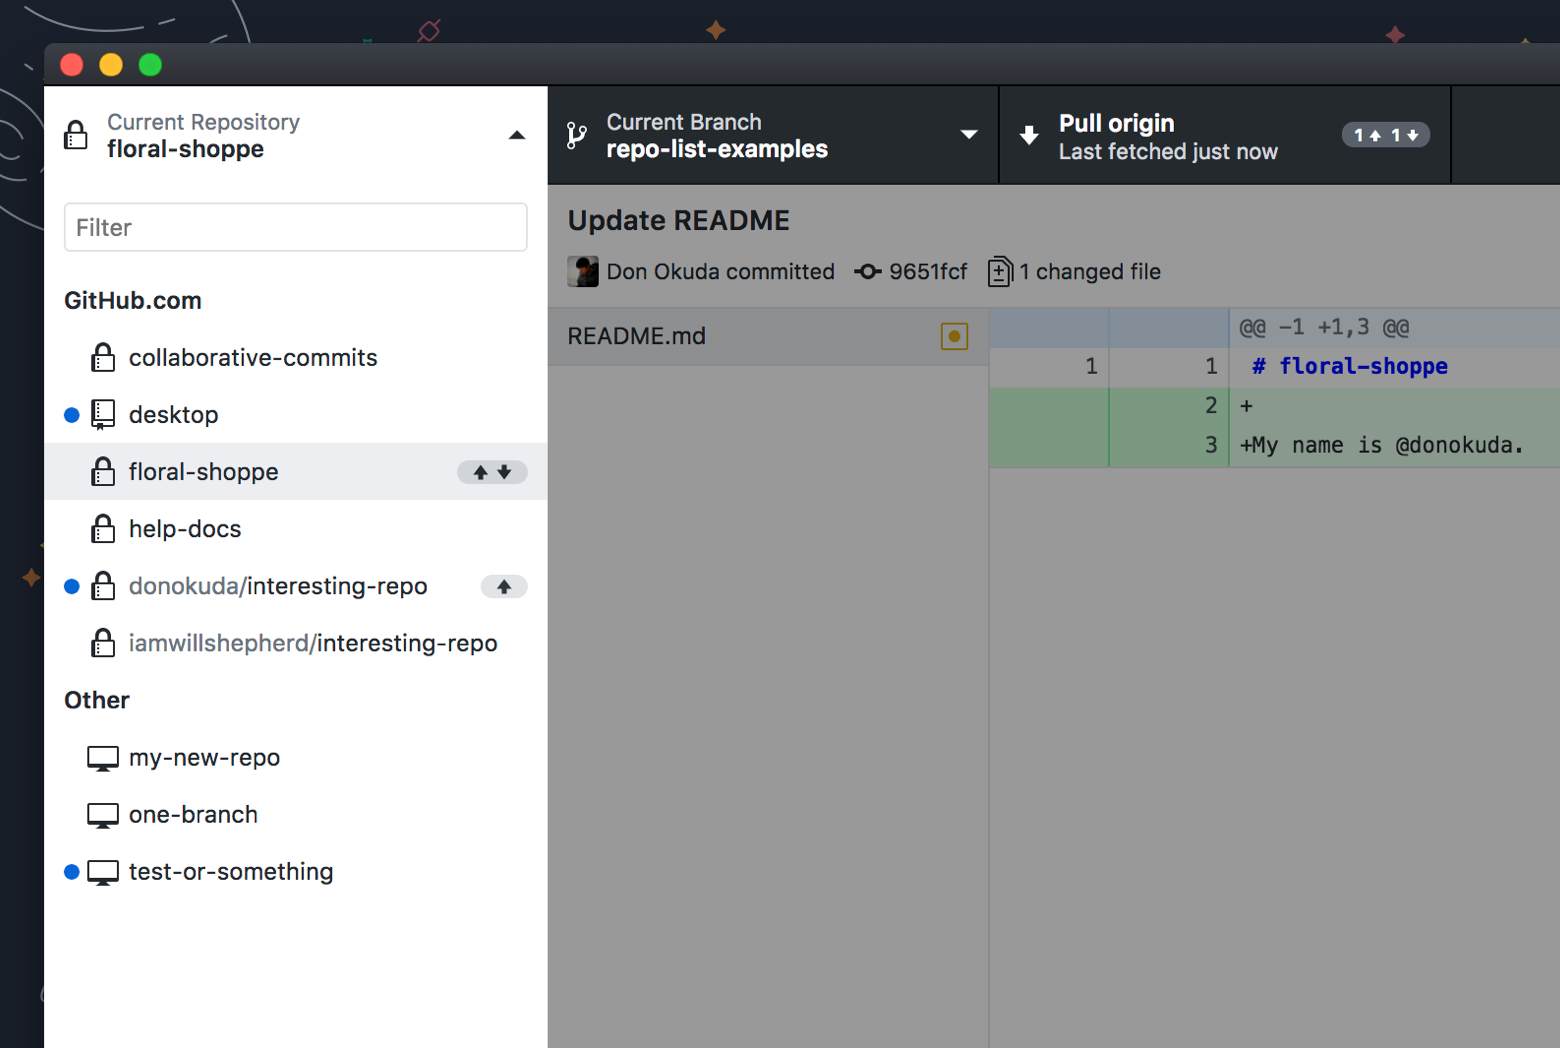The height and width of the screenshot is (1048, 1560).
Task: Select the desktop repository
Action: click(x=296, y=414)
